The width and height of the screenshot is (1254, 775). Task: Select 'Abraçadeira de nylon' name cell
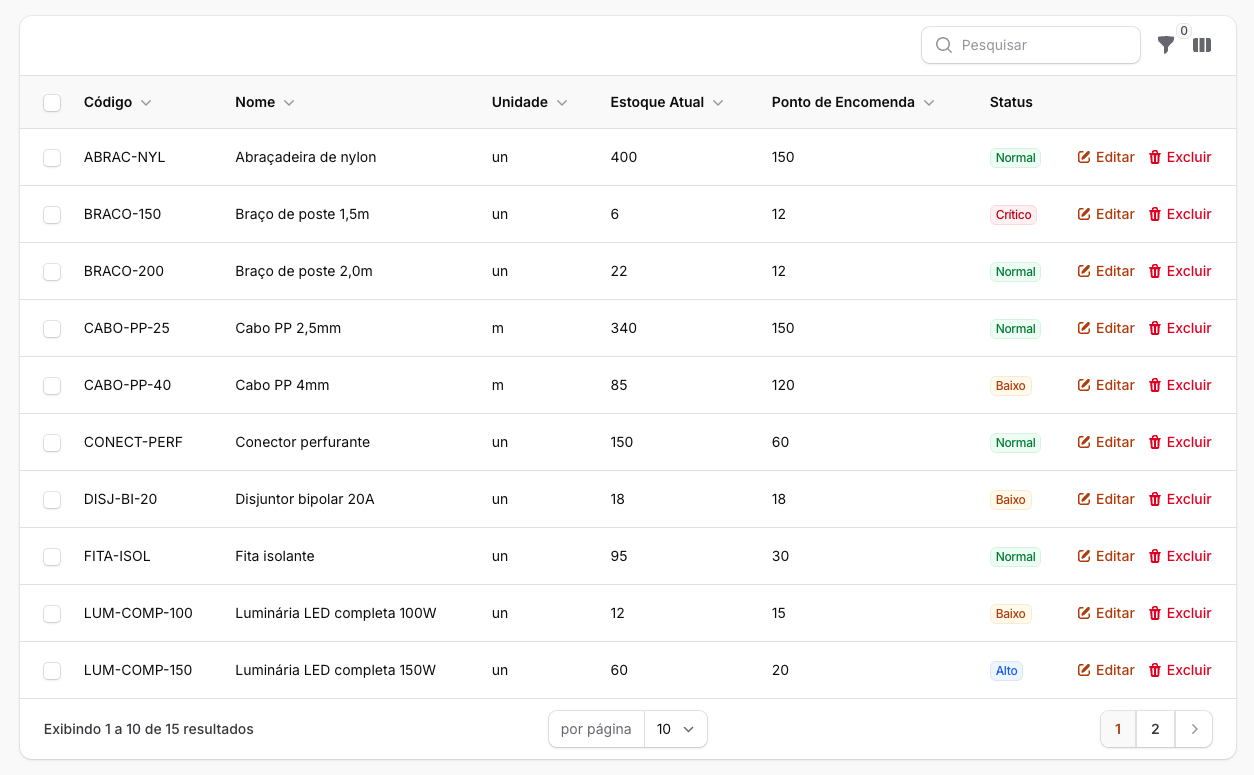coord(306,157)
